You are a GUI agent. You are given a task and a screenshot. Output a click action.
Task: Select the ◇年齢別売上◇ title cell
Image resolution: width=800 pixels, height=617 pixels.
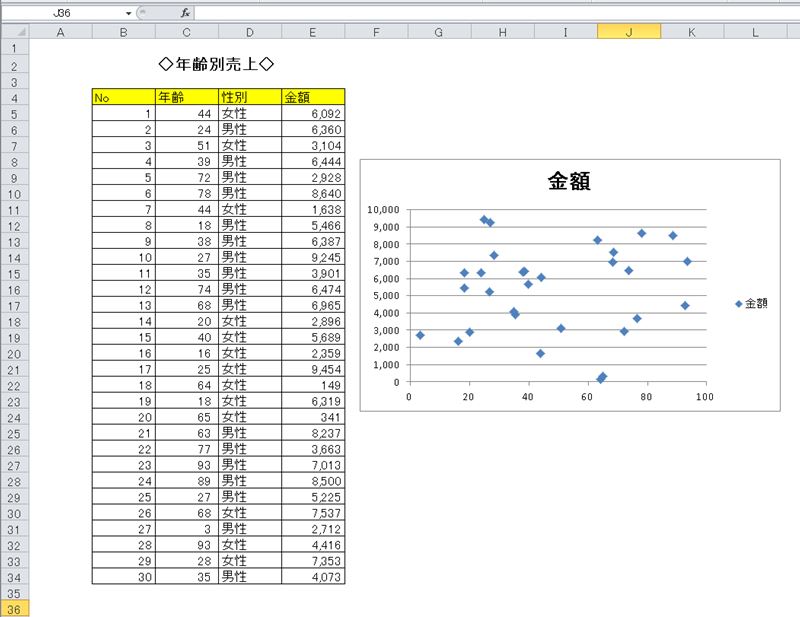(x=217, y=65)
